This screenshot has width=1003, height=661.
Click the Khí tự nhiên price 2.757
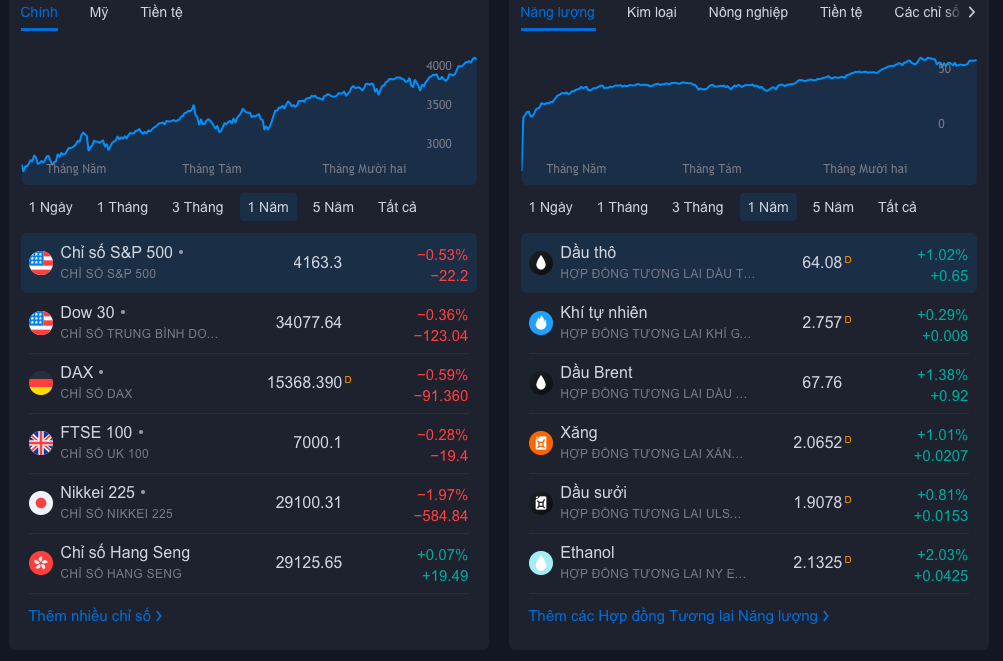822,323
